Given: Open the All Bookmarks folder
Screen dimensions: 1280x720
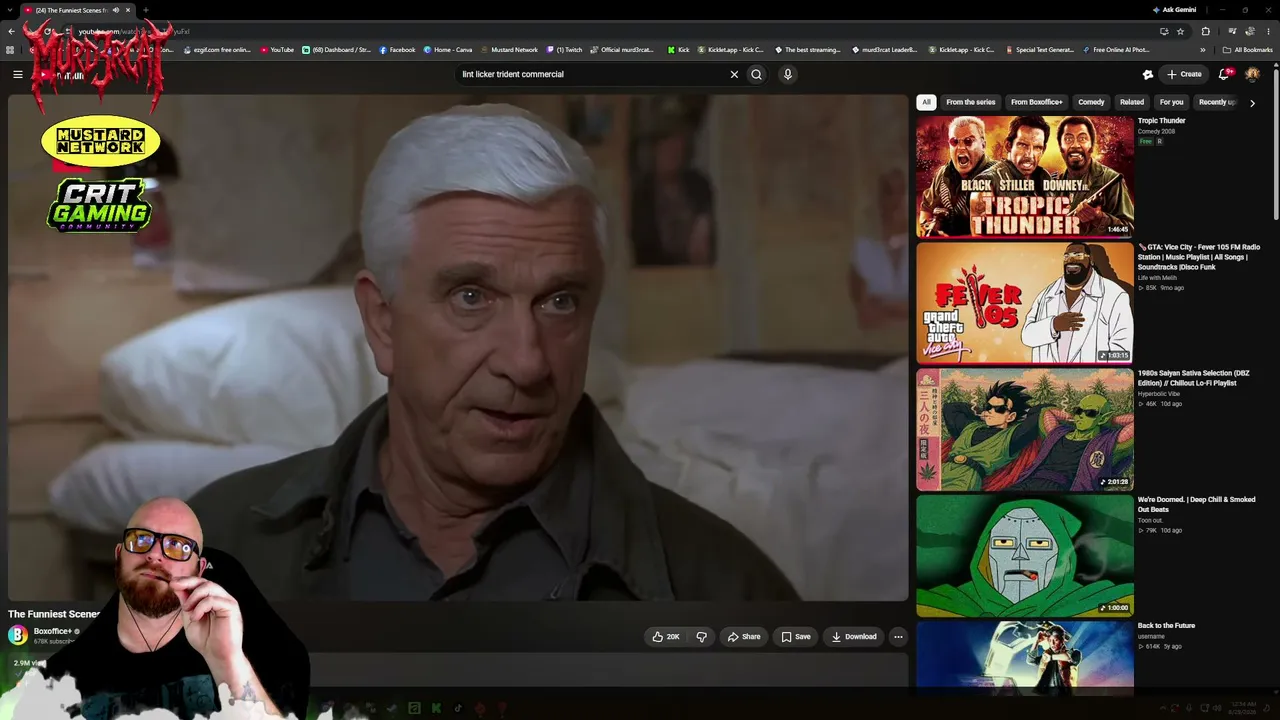Looking at the screenshot, I should (x=1247, y=50).
